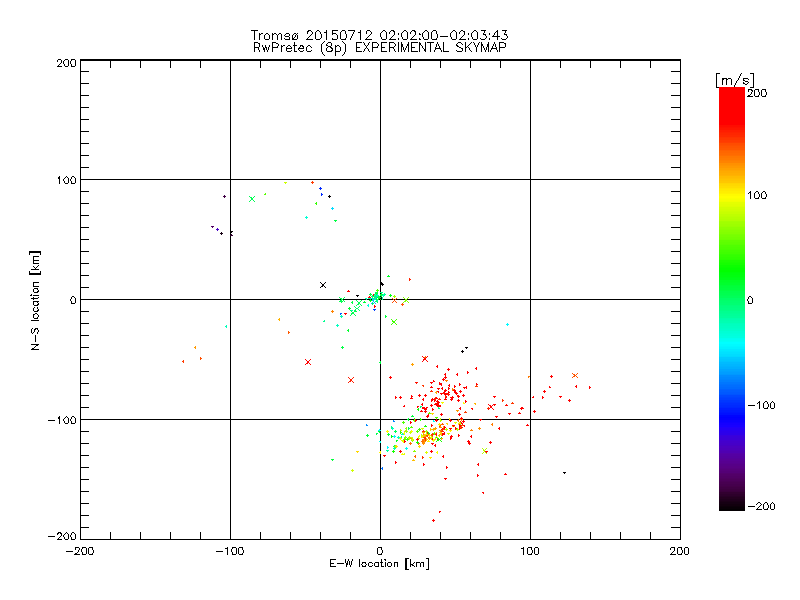Click the 'RwPretec (8p) EXPERIMENTAL SKYMAP' subtitle

pos(380,47)
